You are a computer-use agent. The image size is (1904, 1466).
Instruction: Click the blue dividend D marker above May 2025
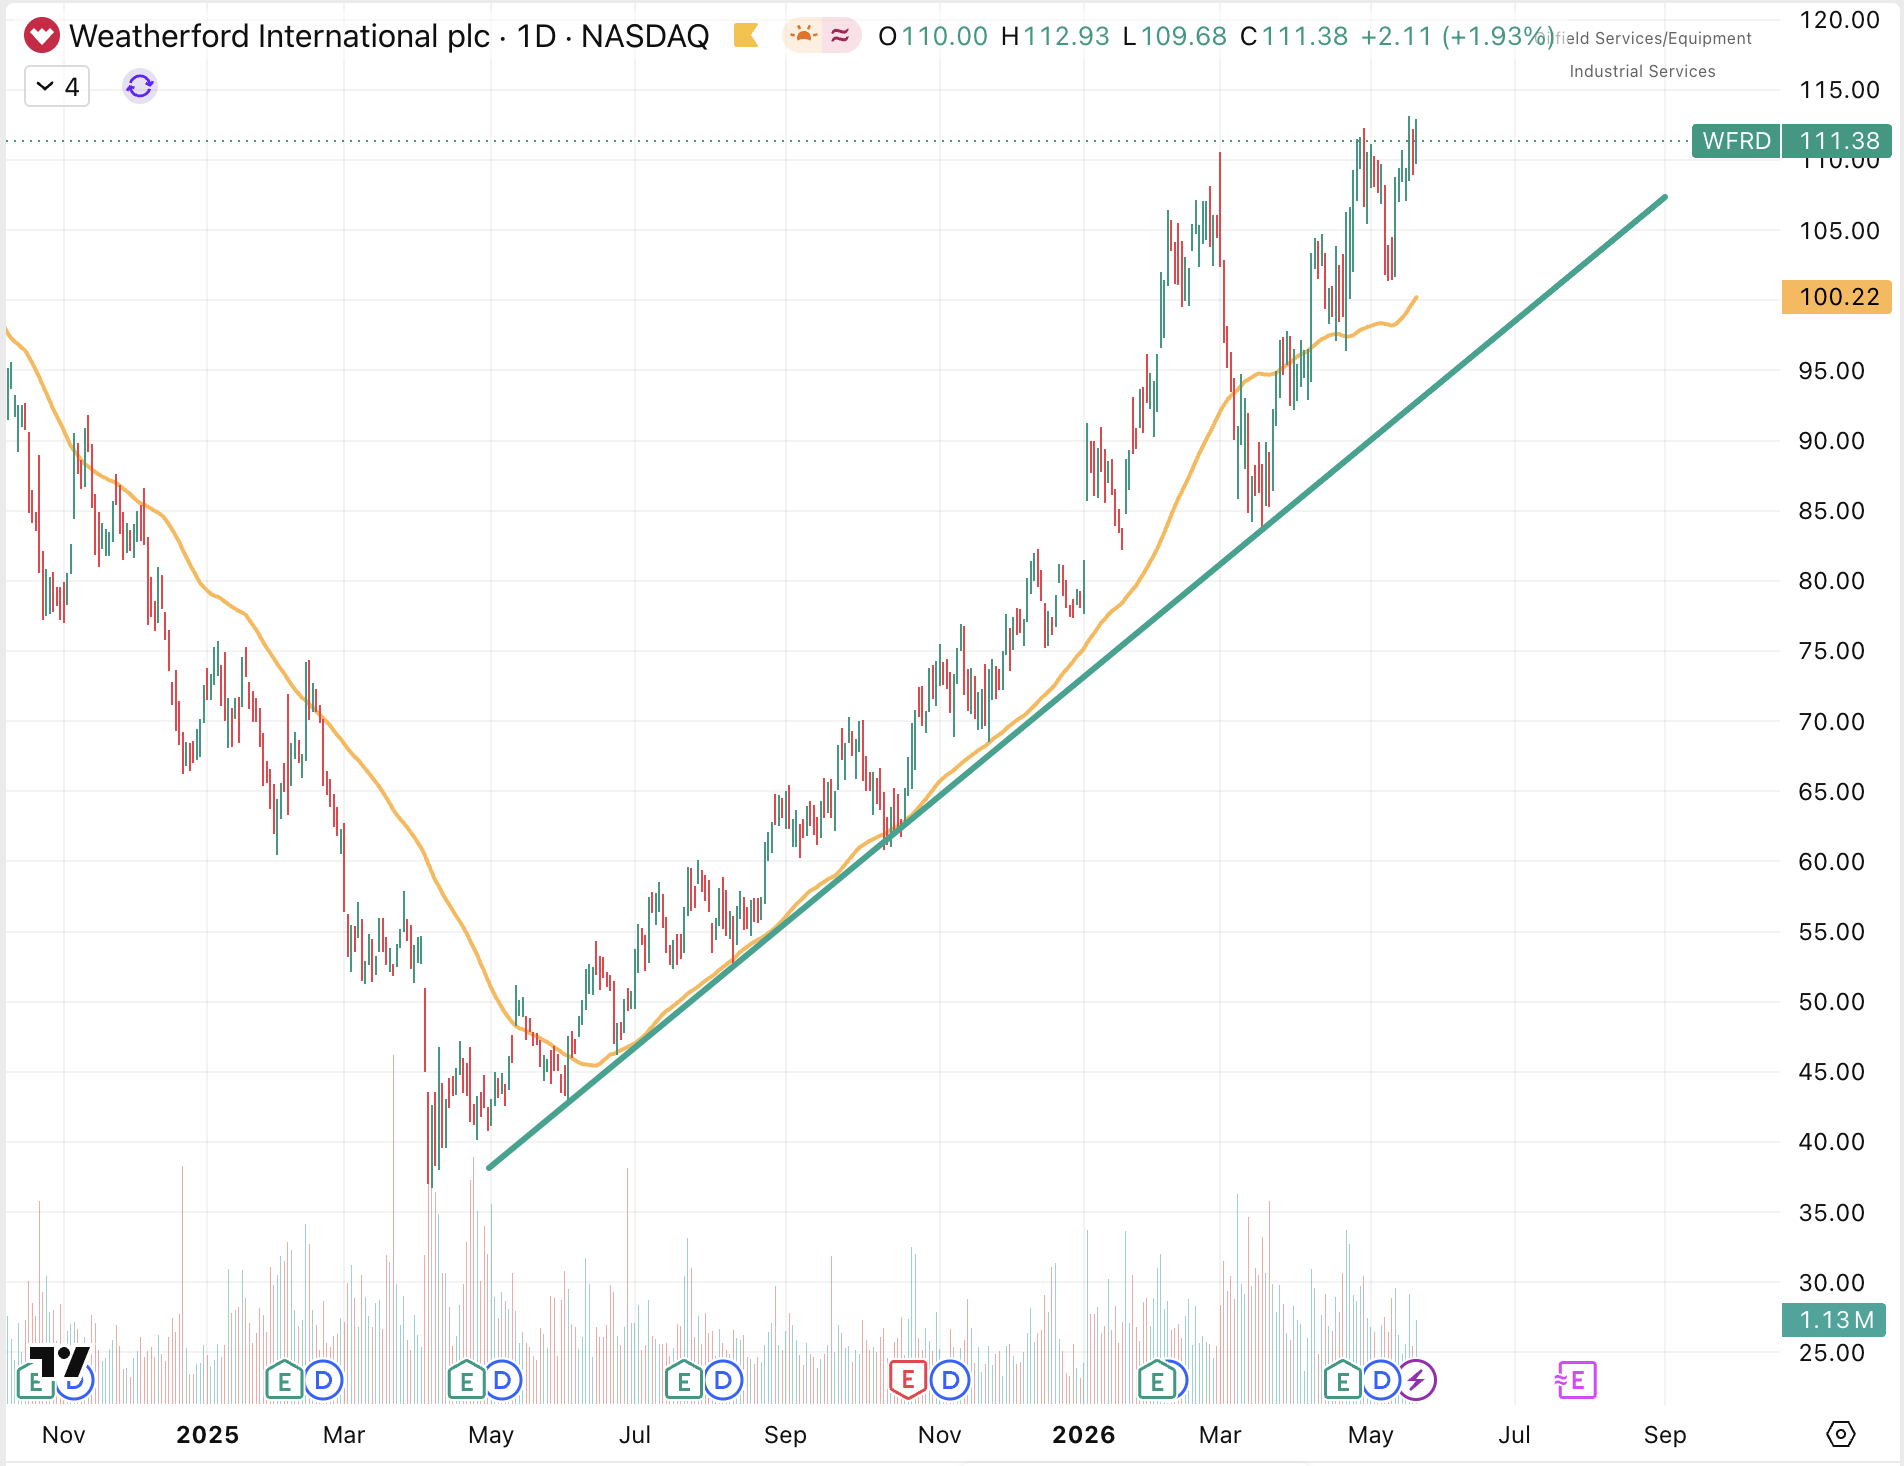502,1381
